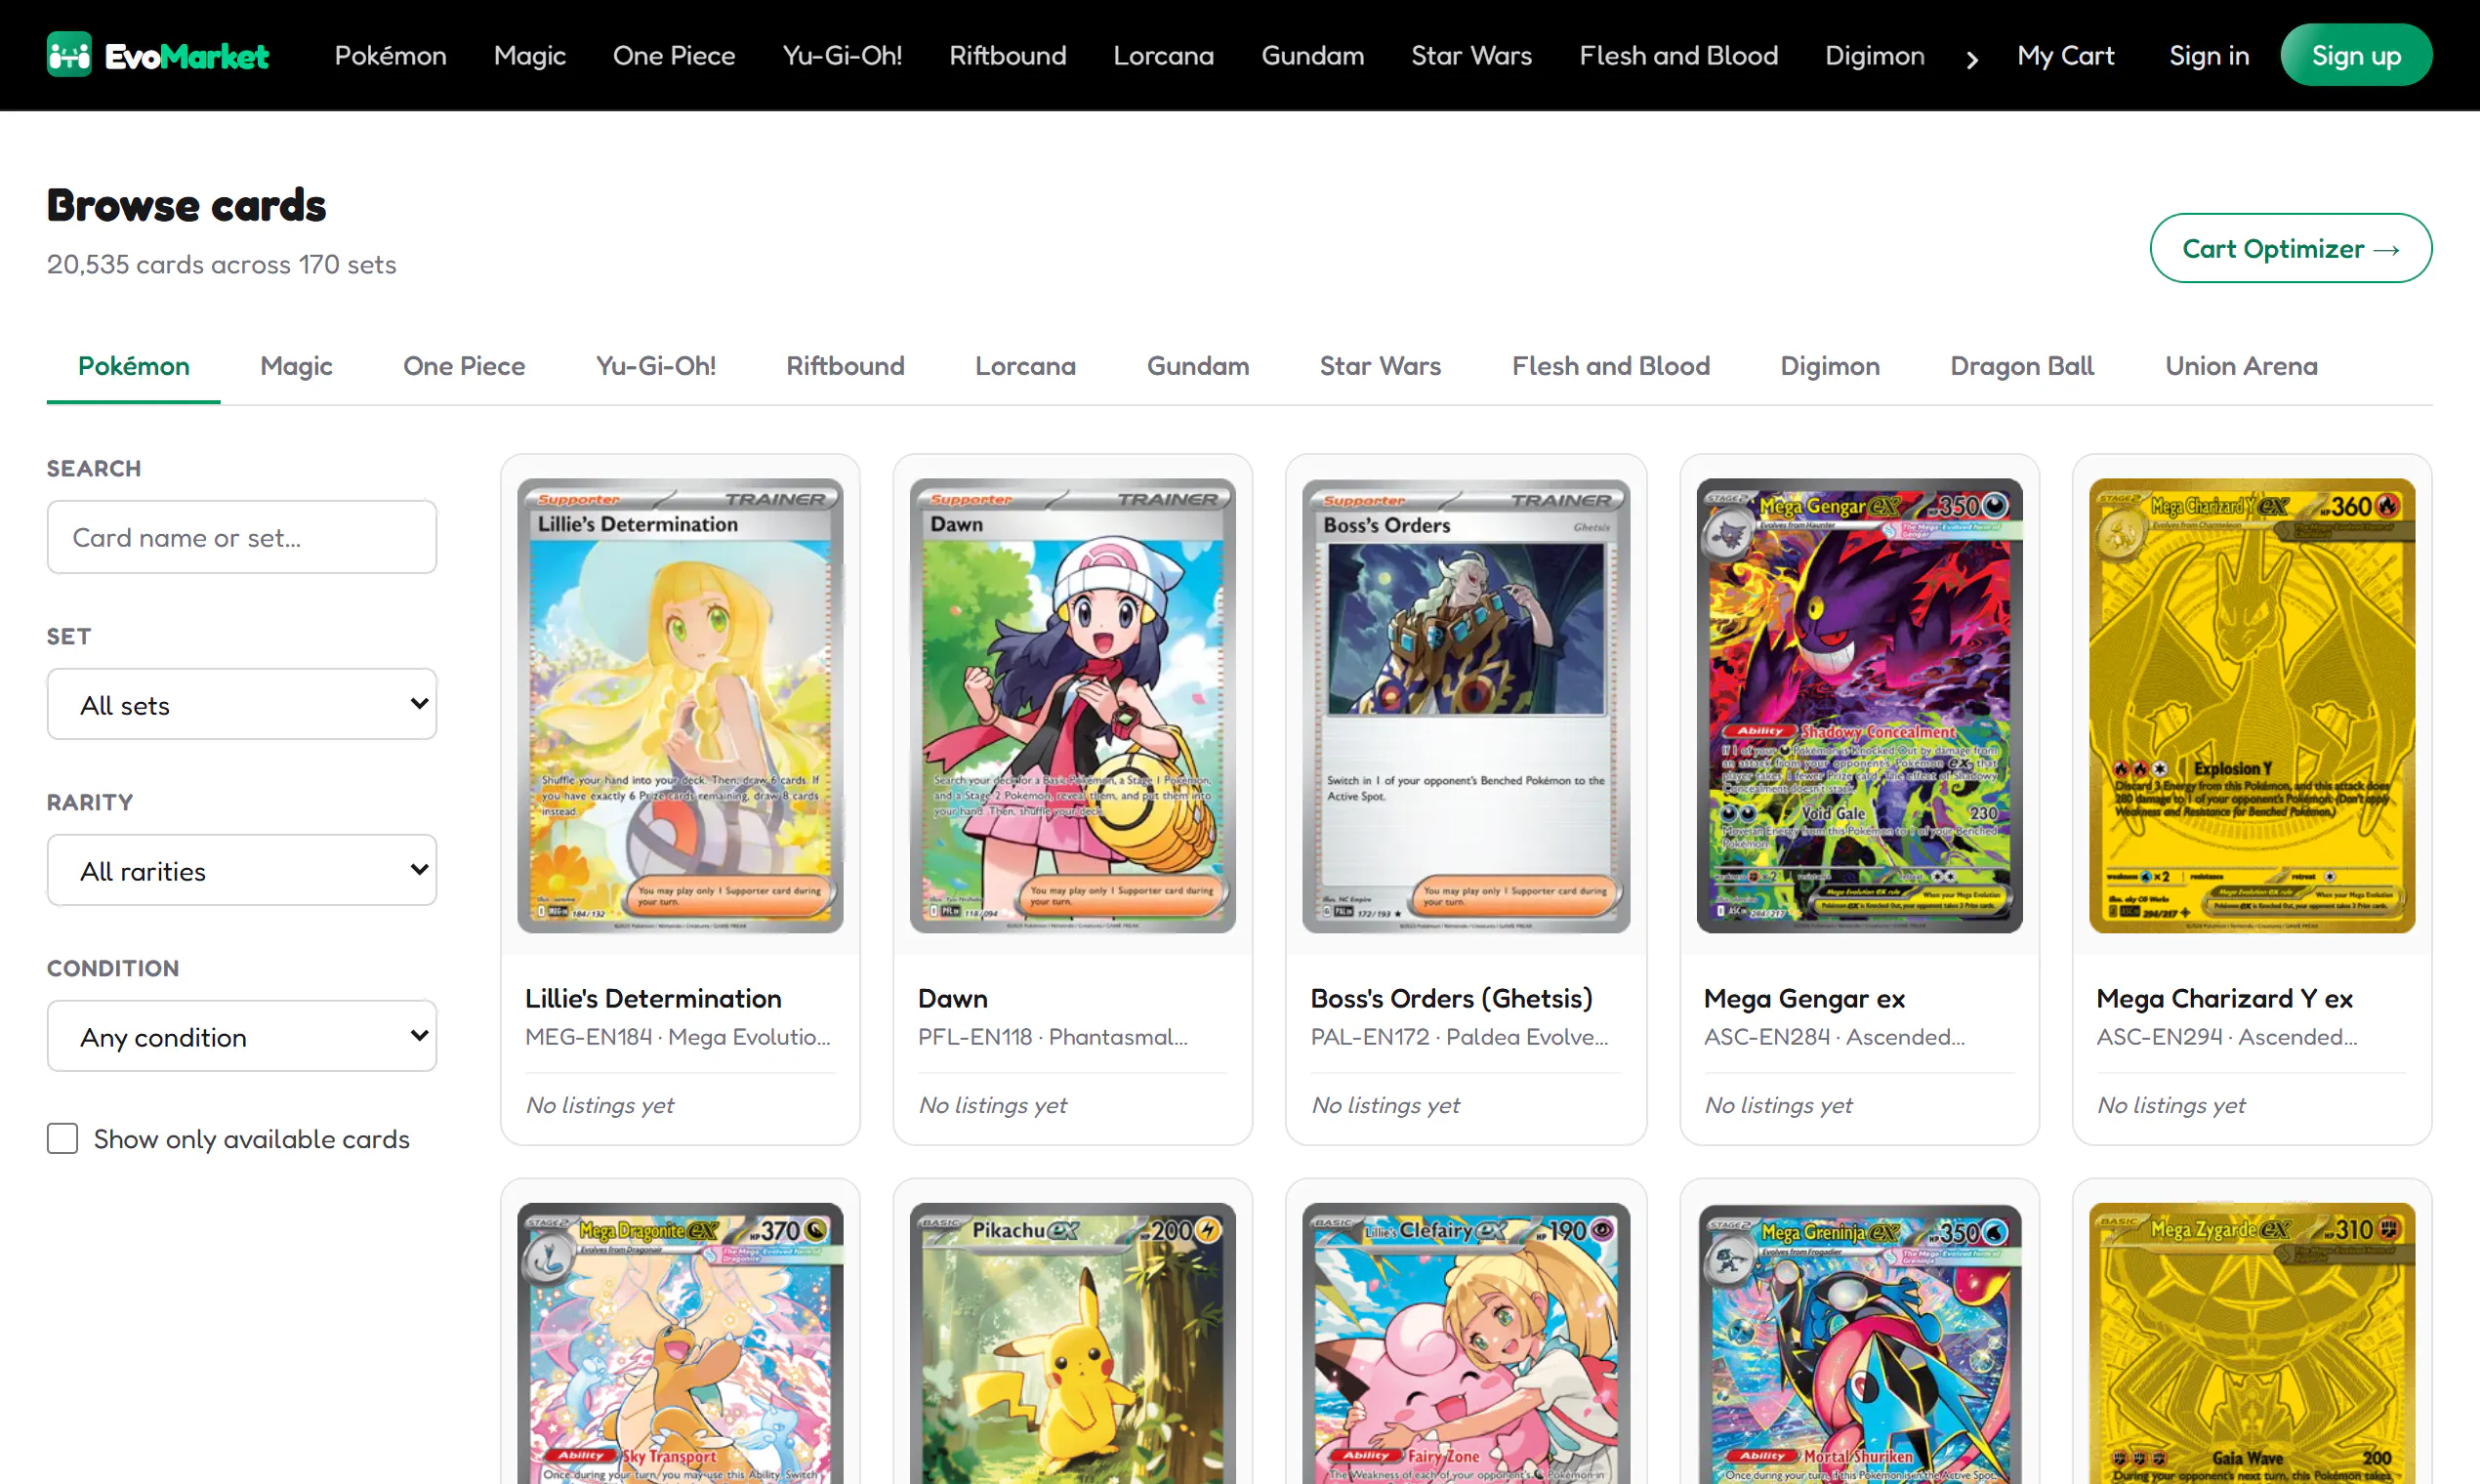This screenshot has height=1484, width=2480.
Task: Switch to the Dragon Ball category tab
Action: pyautogui.click(x=2022, y=366)
